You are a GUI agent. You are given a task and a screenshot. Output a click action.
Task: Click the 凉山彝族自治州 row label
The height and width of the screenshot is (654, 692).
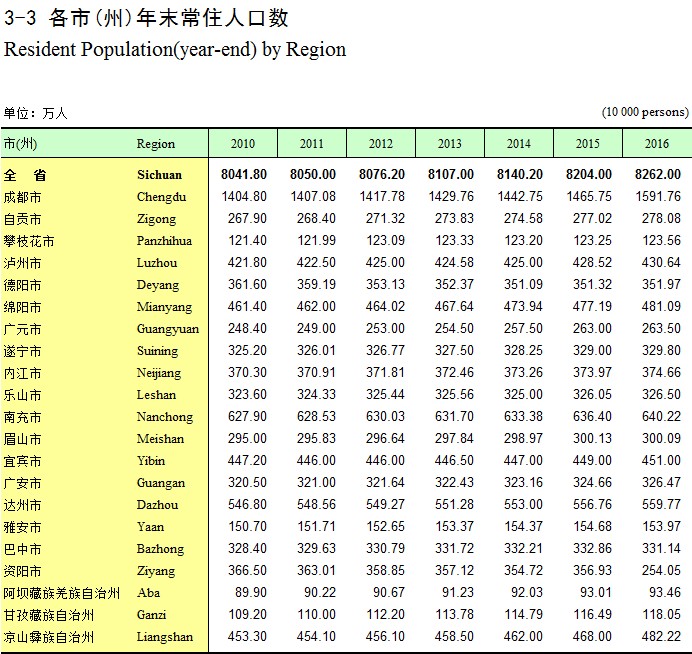tap(49, 637)
